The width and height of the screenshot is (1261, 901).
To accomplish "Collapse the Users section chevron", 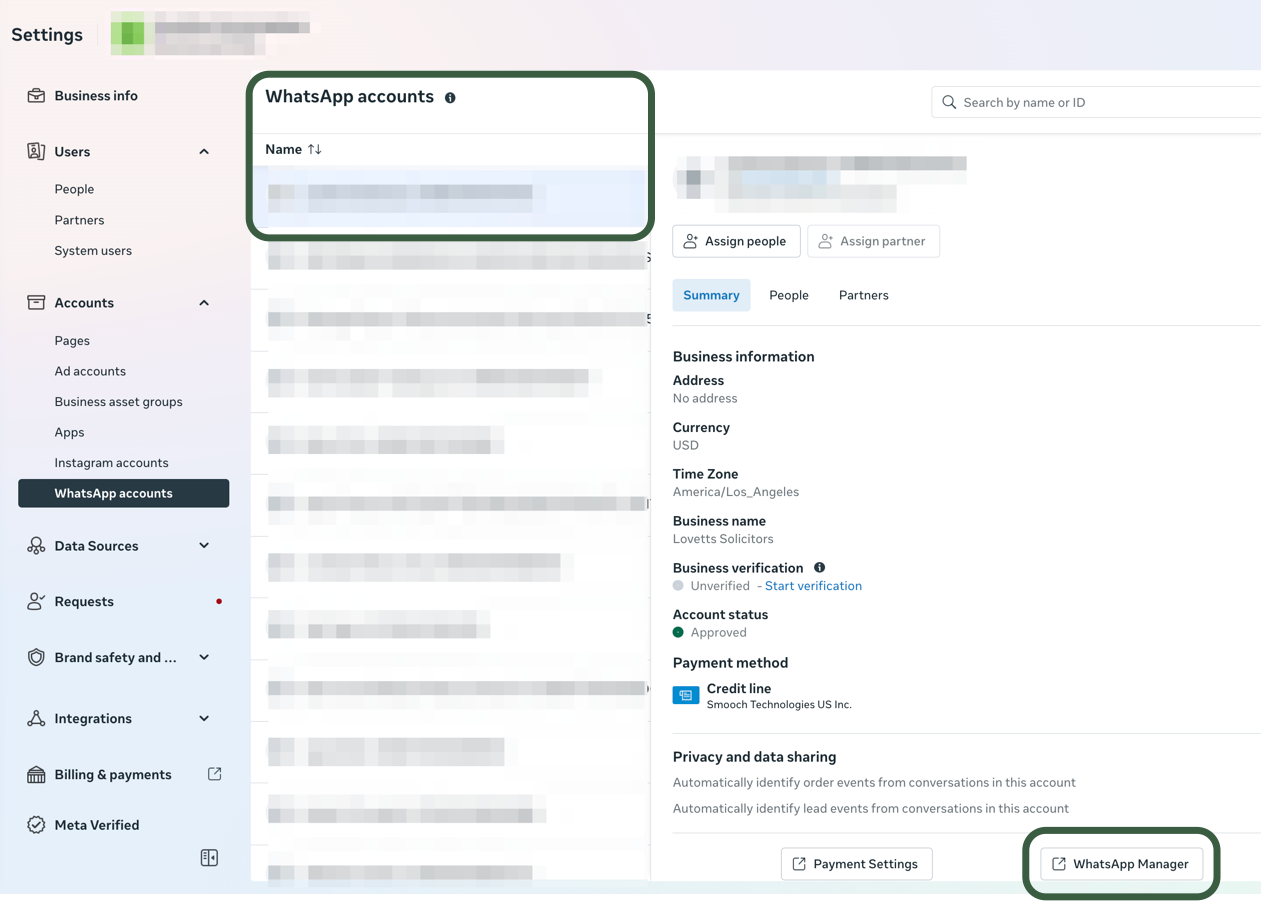I will (204, 152).
